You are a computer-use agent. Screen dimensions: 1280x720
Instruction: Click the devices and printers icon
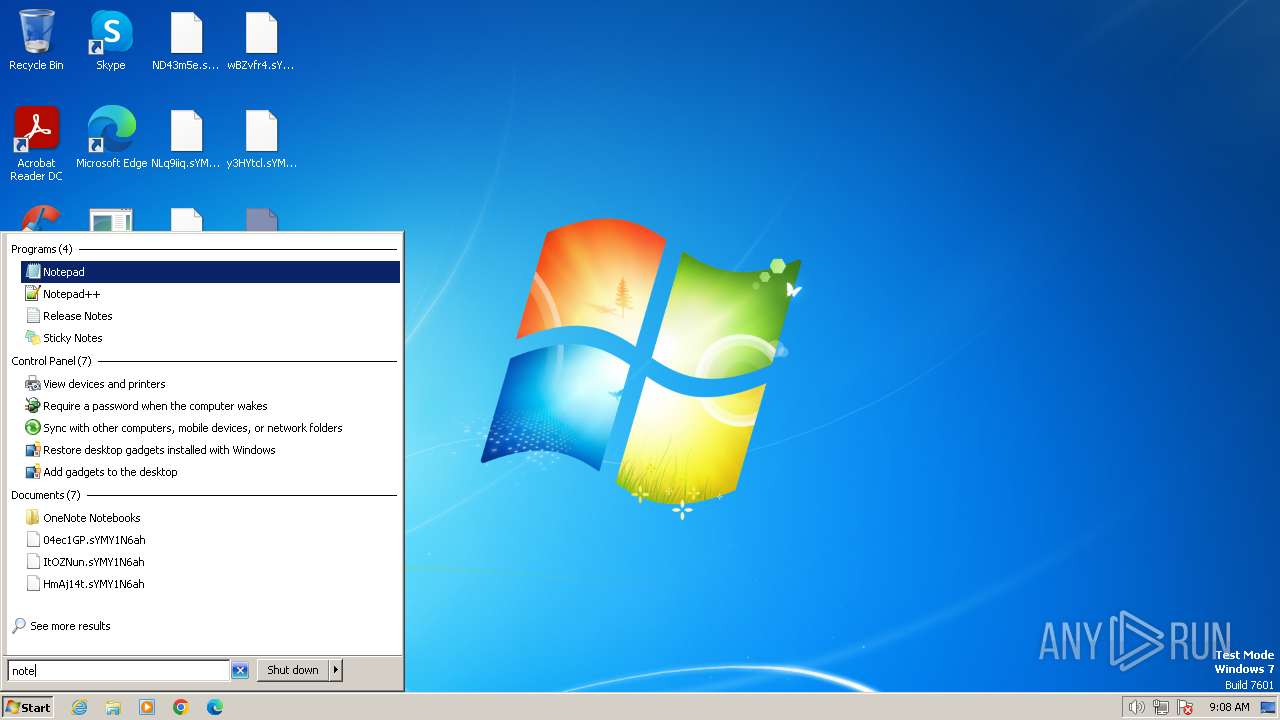click(x=33, y=384)
